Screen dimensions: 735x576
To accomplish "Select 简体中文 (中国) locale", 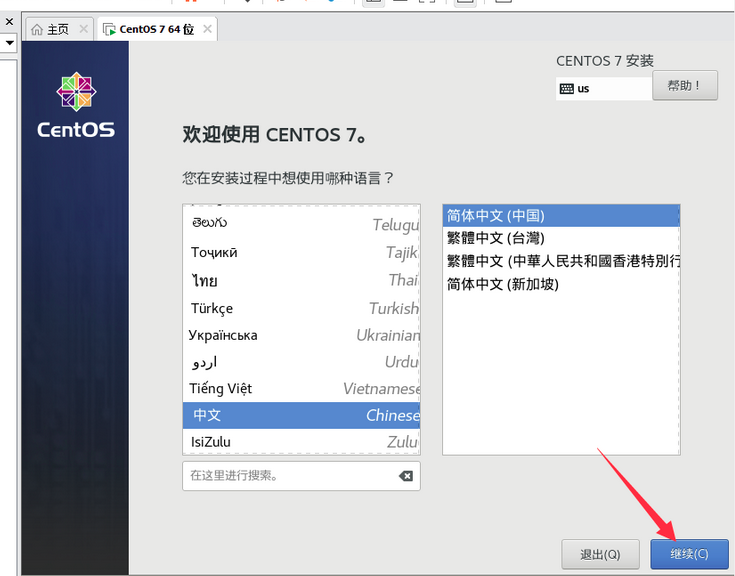I will click(560, 215).
